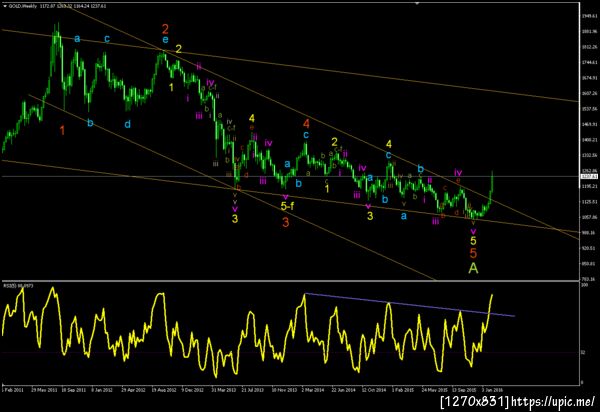Screen dimensions: 600x412
Task: Click the RSI indicator label in the lower pane
Action: point(18,286)
